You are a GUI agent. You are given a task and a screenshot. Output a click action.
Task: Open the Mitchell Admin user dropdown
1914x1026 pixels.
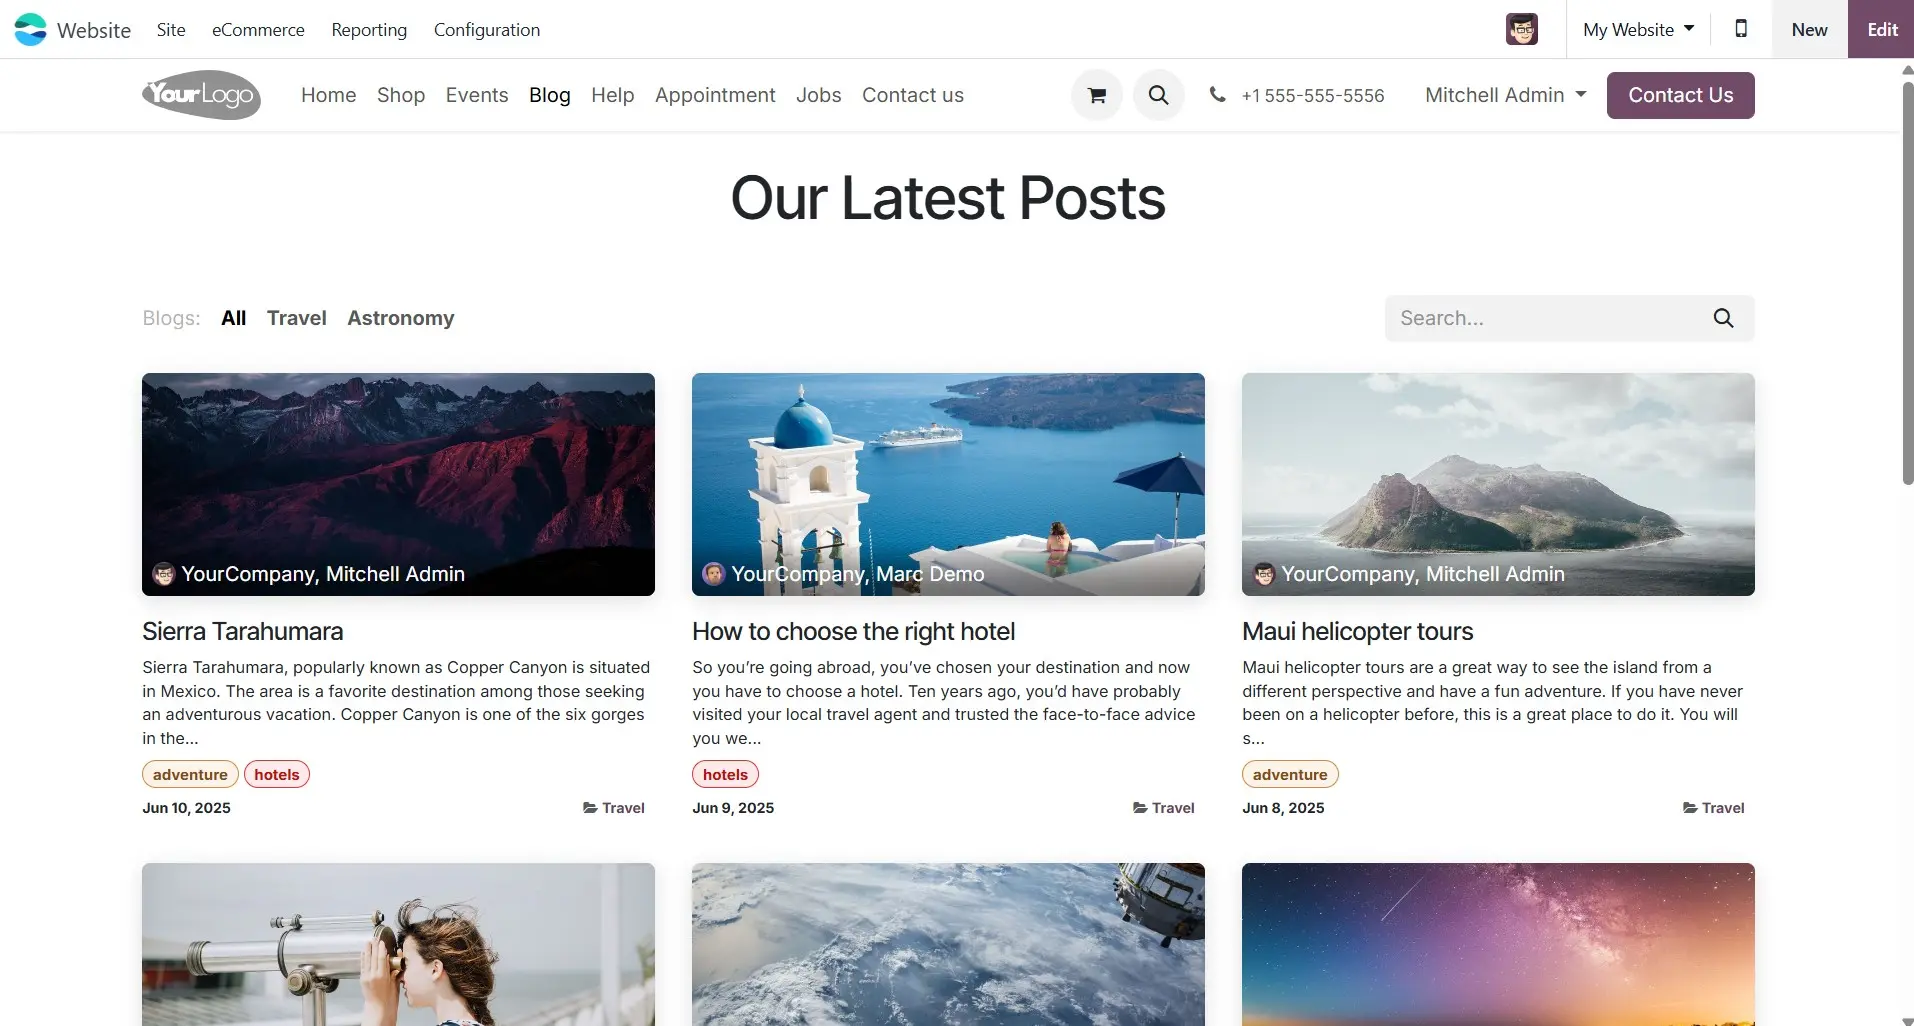coord(1505,95)
